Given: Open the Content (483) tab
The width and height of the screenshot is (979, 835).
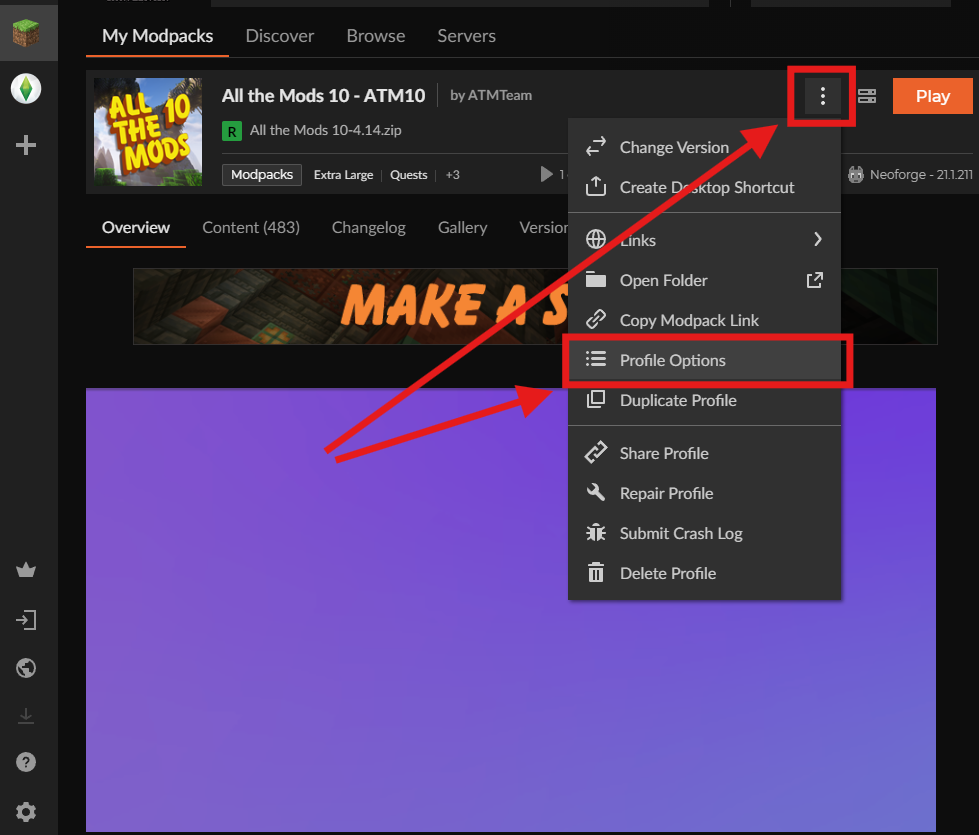Looking at the screenshot, I should pos(250,227).
